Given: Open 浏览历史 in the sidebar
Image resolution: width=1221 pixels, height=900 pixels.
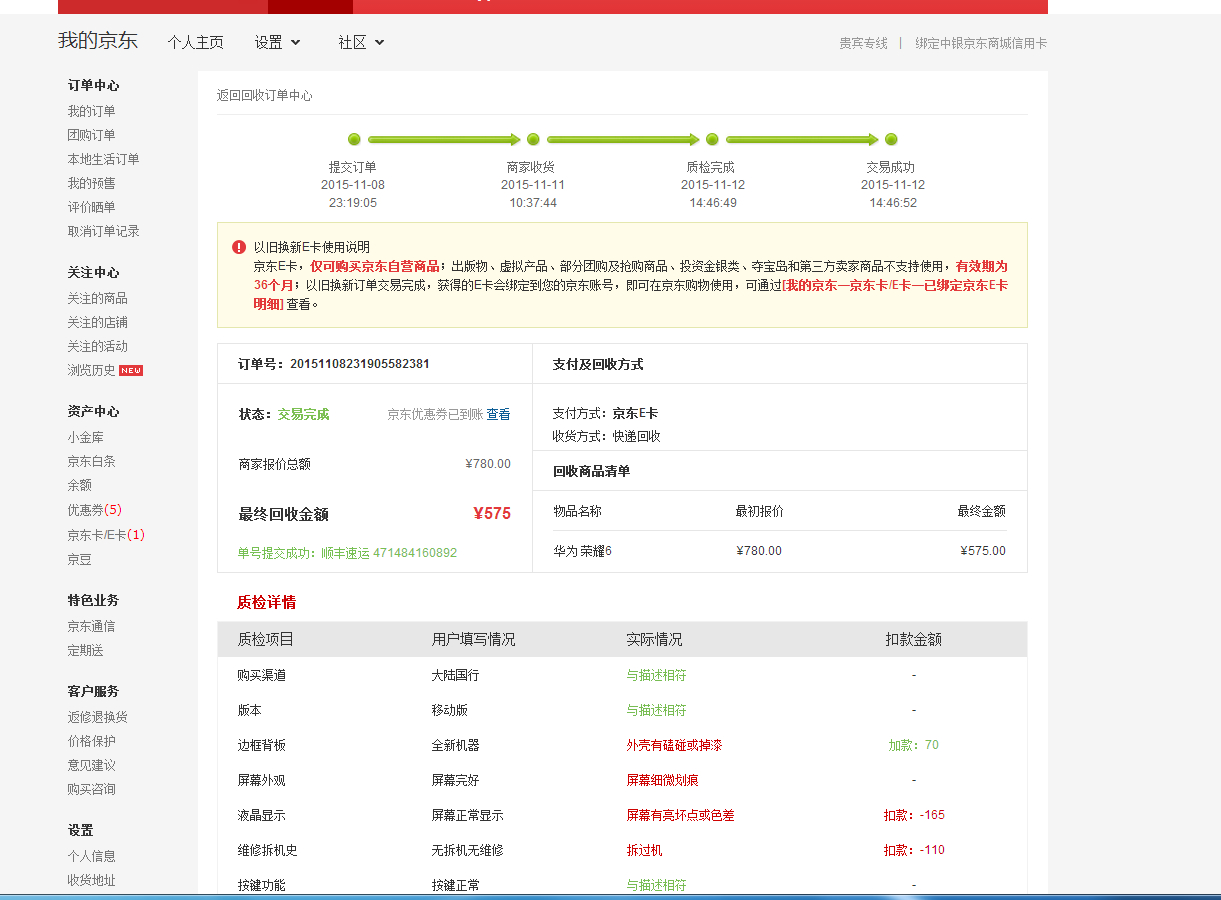Looking at the screenshot, I should pos(92,370).
